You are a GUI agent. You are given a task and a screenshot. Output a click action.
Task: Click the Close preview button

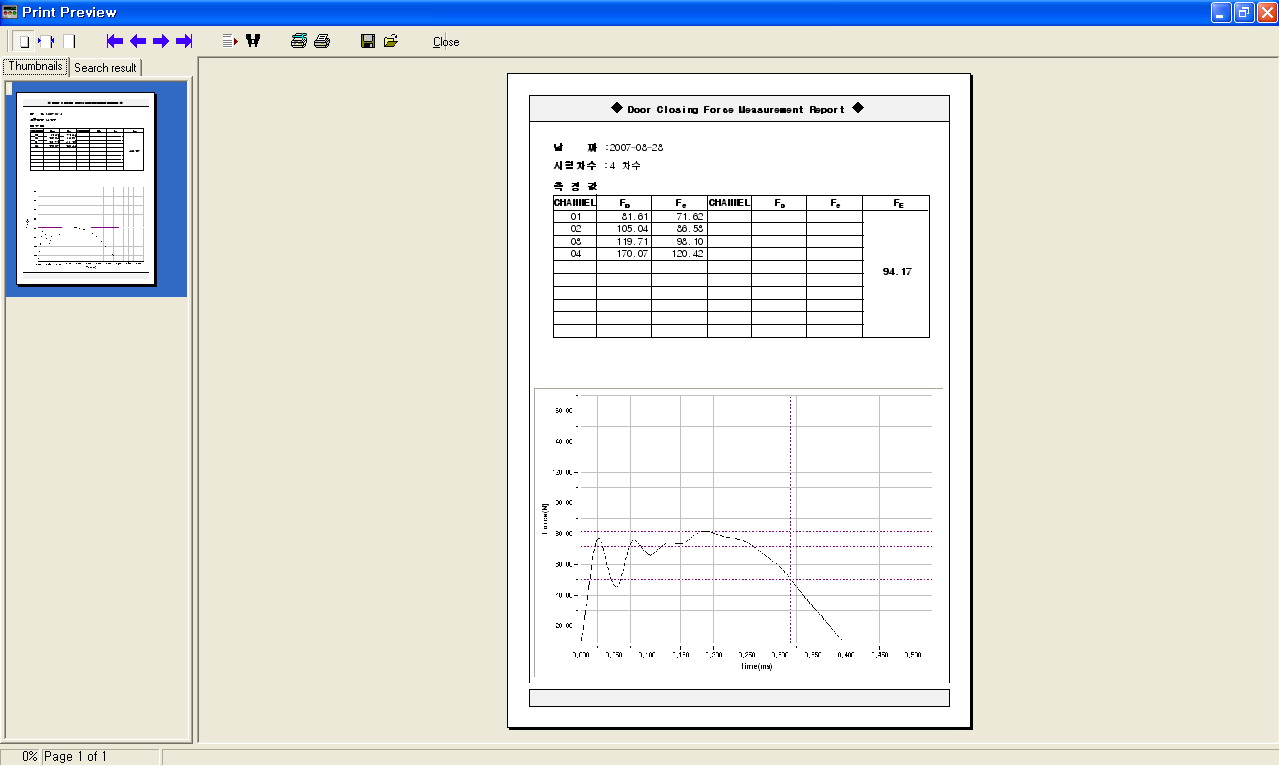coord(446,42)
